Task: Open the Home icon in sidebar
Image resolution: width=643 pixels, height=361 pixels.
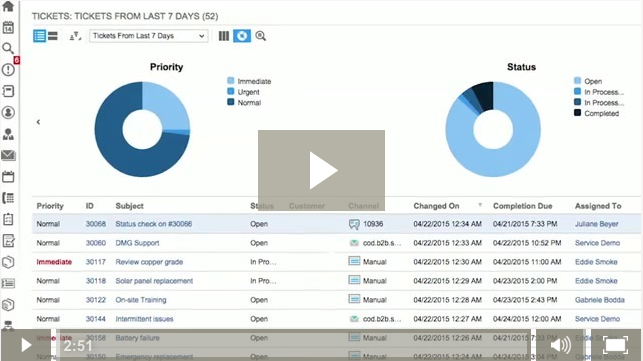Action: pyautogui.click(x=8, y=6)
